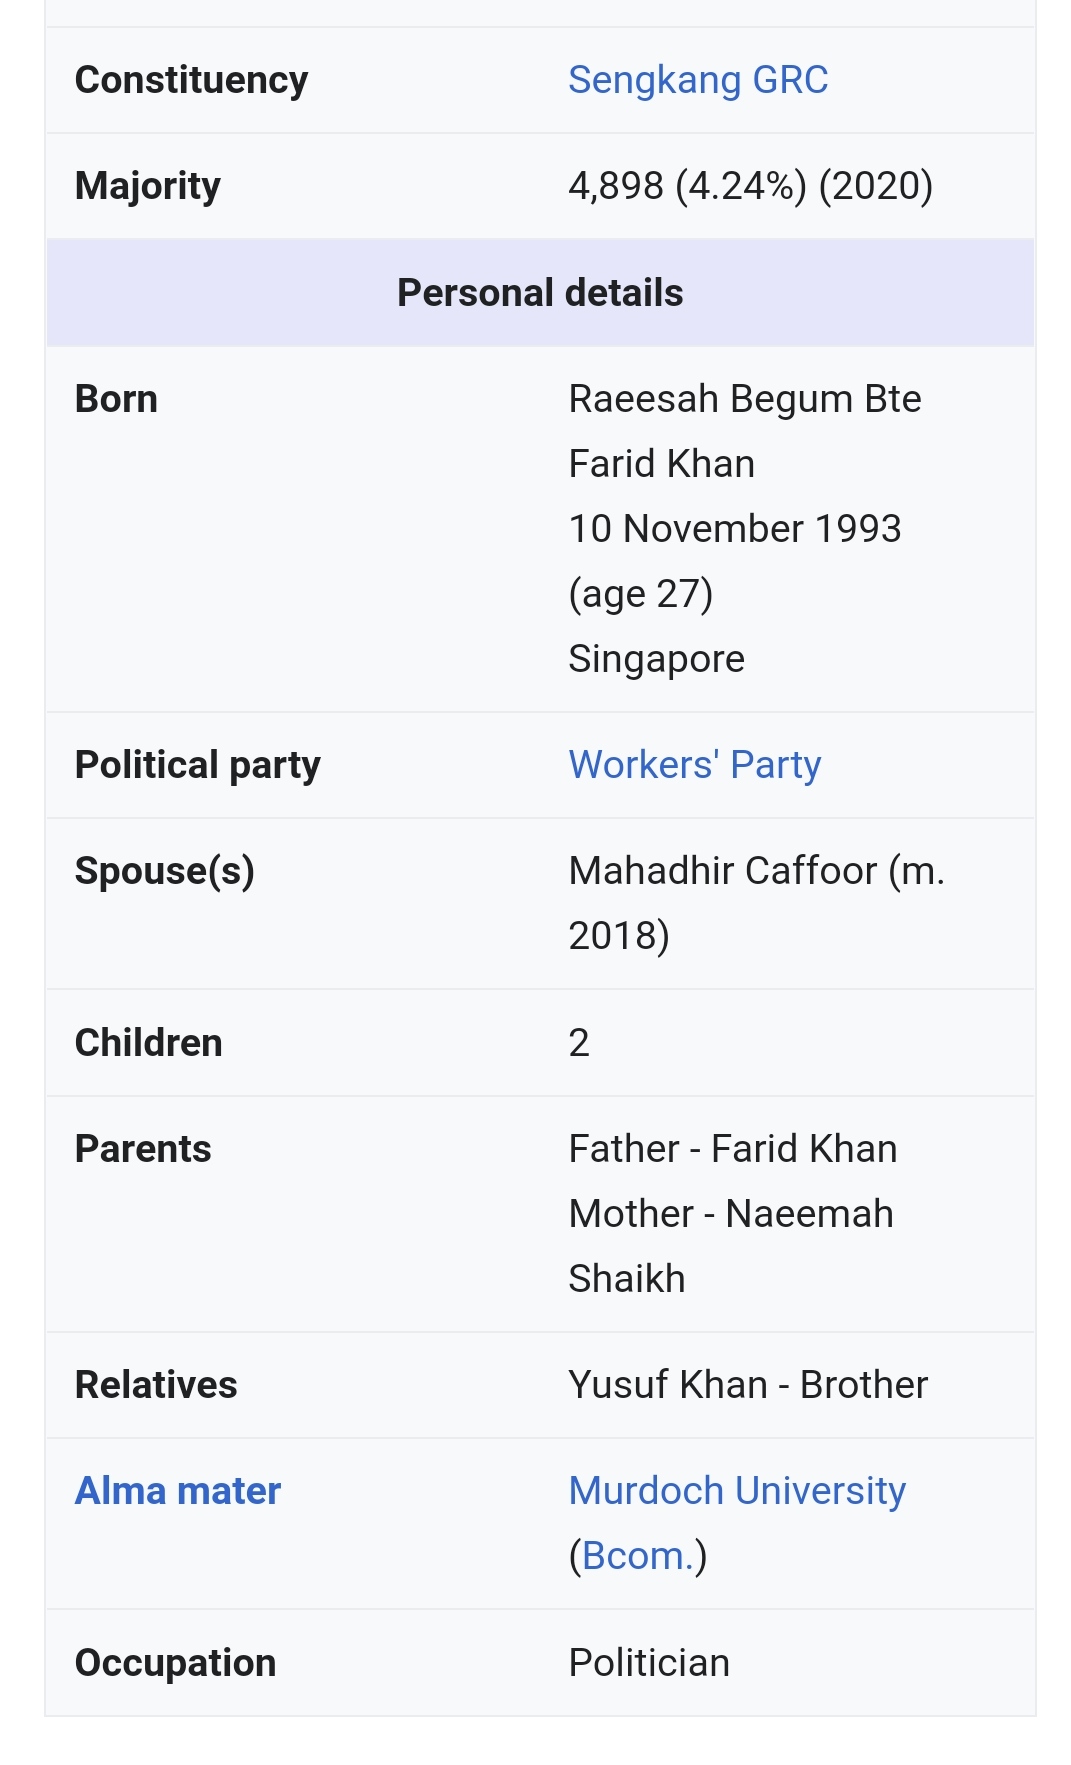The height and width of the screenshot is (1765, 1071).
Task: Open the Sengkang GRC link
Action: click(698, 80)
